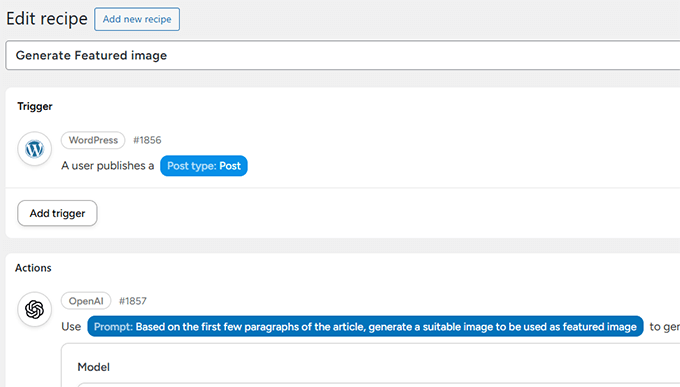Edit the recipe title Generate Featured image
This screenshot has height=387, width=680.
(343, 56)
